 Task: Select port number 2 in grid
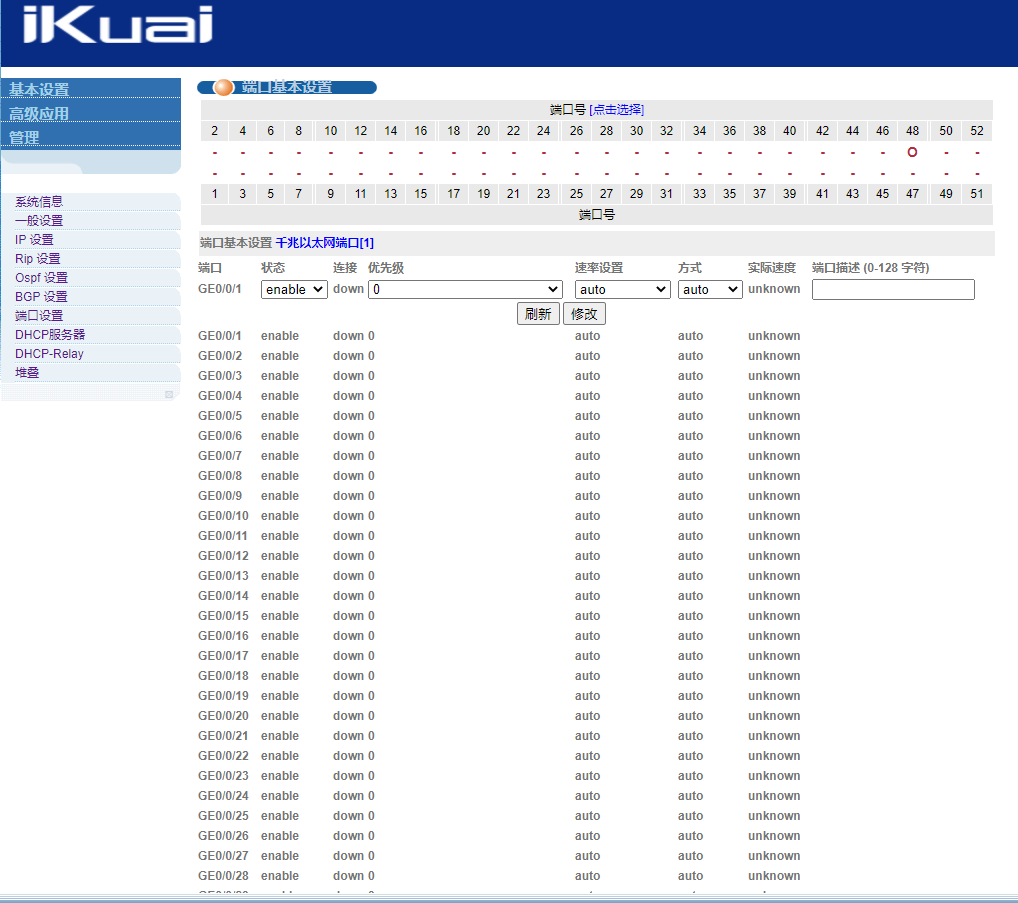point(215,130)
